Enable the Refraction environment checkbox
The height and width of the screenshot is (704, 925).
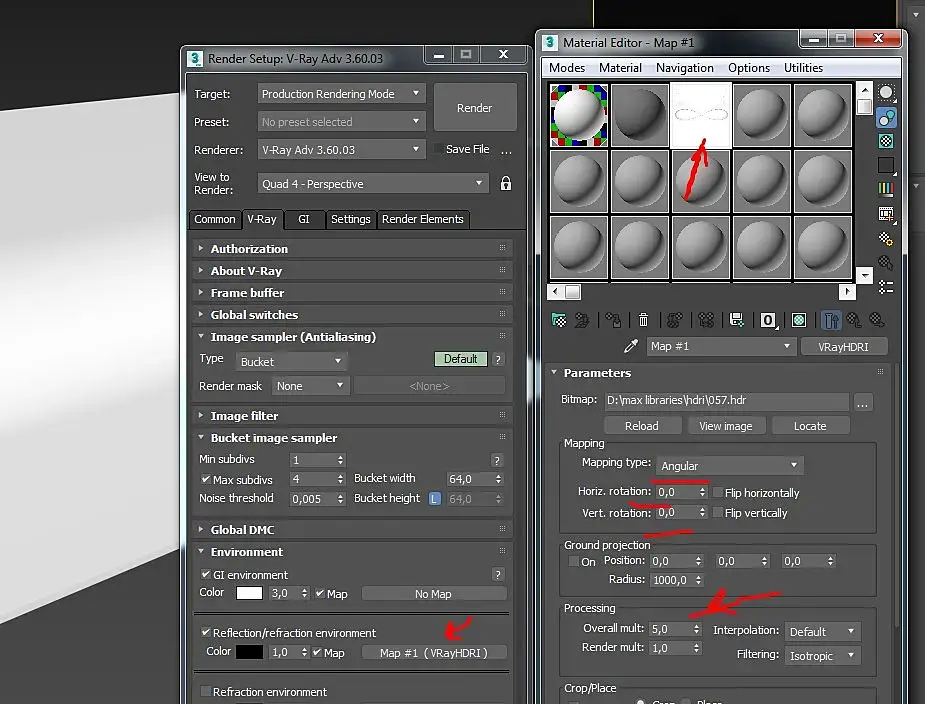[x=205, y=691]
